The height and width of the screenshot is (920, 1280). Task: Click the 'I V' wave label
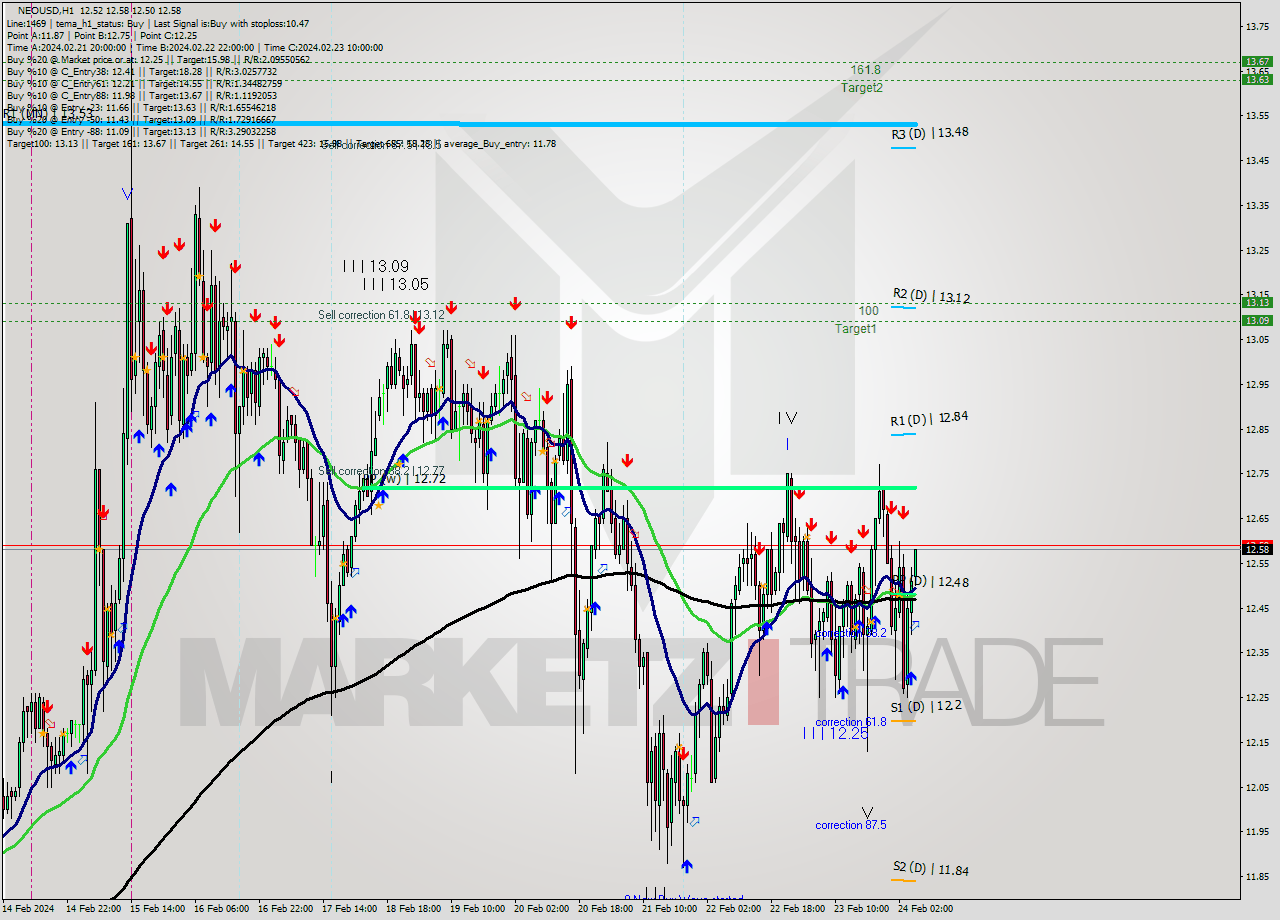(x=787, y=418)
